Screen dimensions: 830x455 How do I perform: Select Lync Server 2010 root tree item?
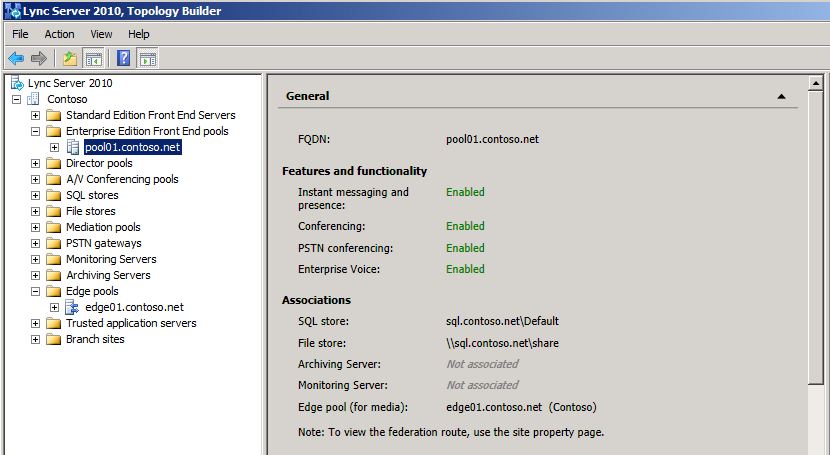[x=70, y=83]
